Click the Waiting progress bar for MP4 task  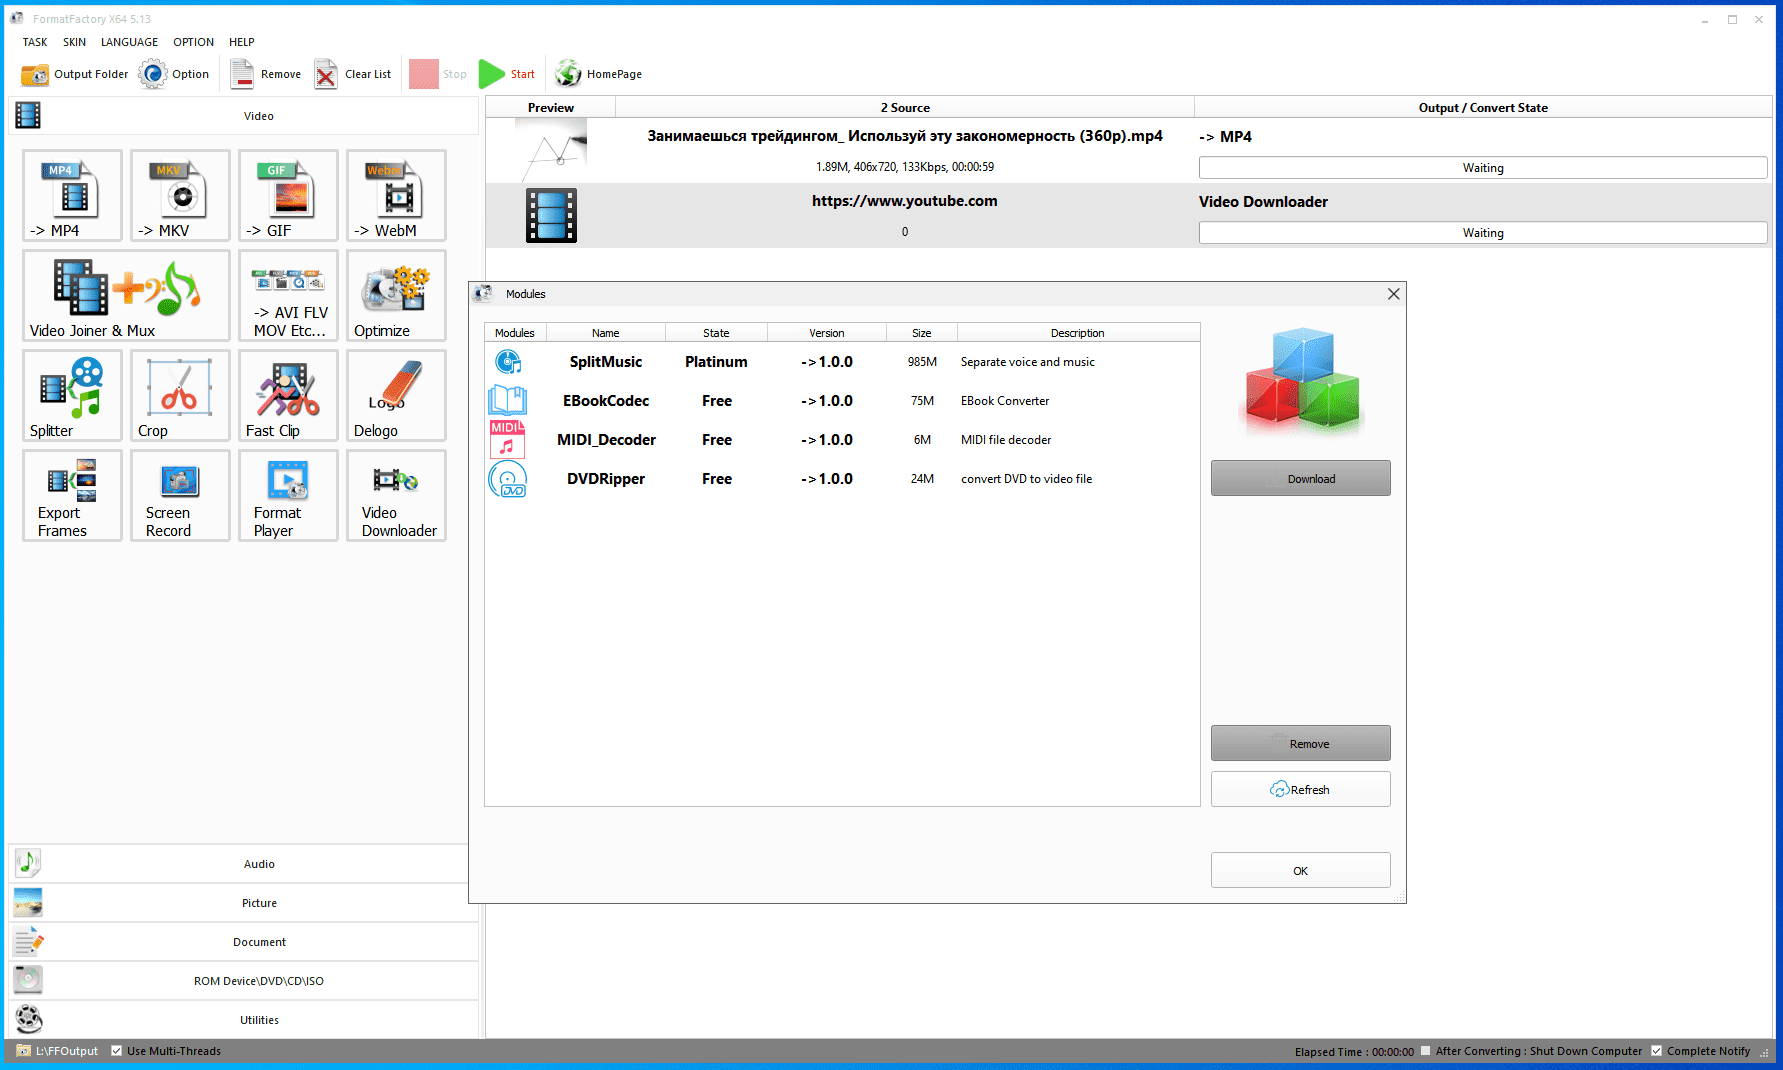pyautogui.click(x=1483, y=168)
